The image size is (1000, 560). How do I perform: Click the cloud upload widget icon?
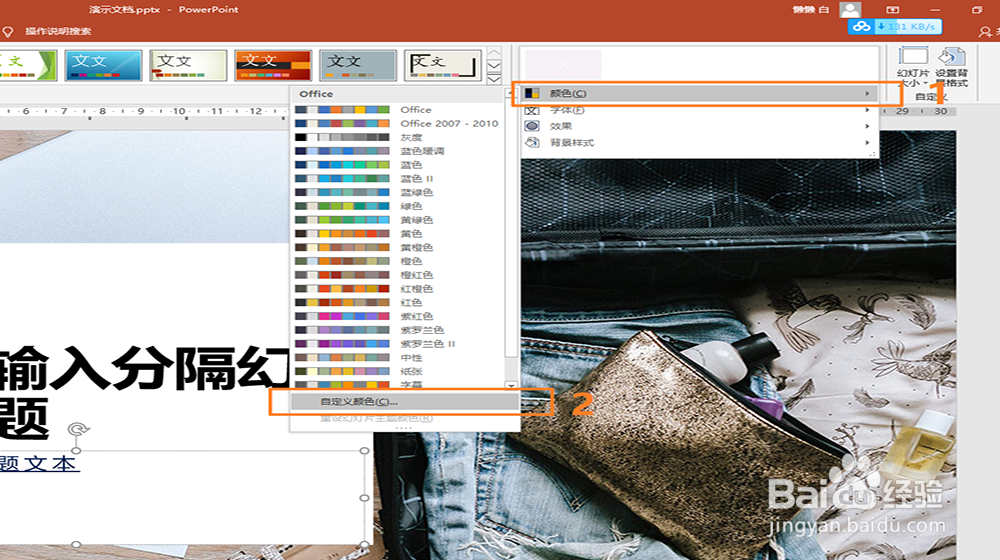(862, 27)
